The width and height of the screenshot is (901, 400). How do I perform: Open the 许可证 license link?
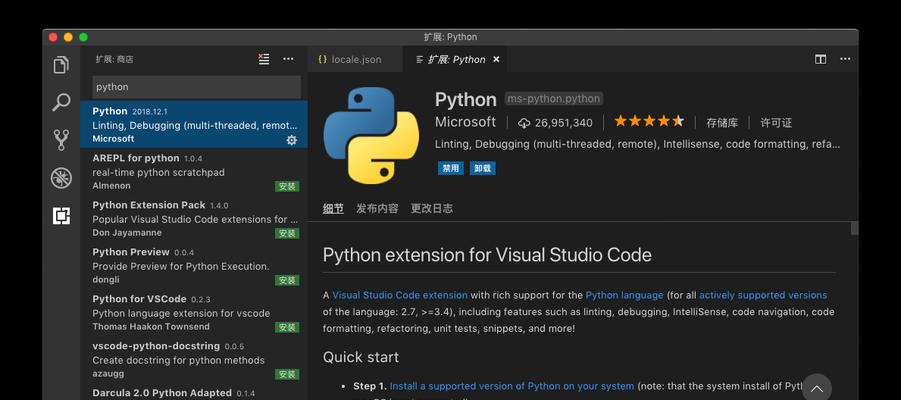pos(776,122)
